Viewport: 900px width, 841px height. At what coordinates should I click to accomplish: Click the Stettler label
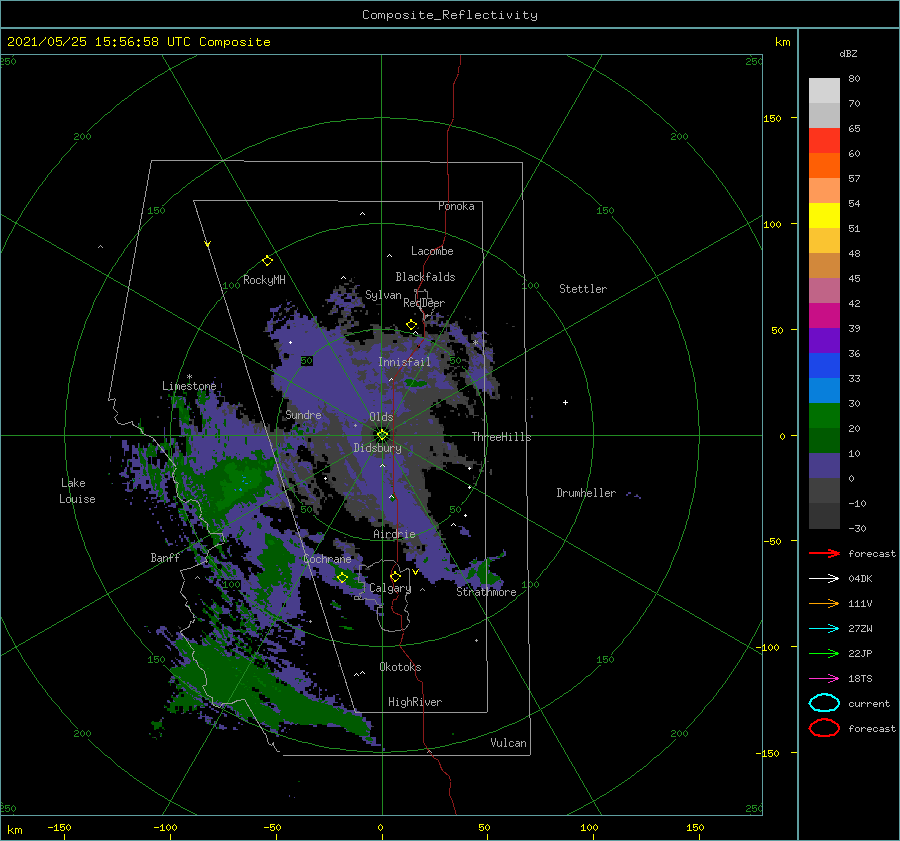(583, 289)
